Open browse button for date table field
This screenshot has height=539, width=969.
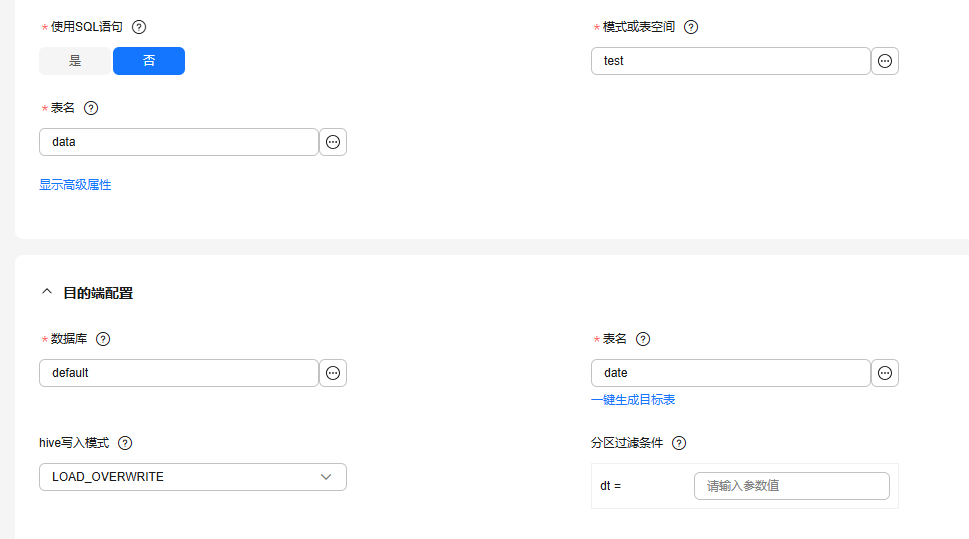point(885,373)
